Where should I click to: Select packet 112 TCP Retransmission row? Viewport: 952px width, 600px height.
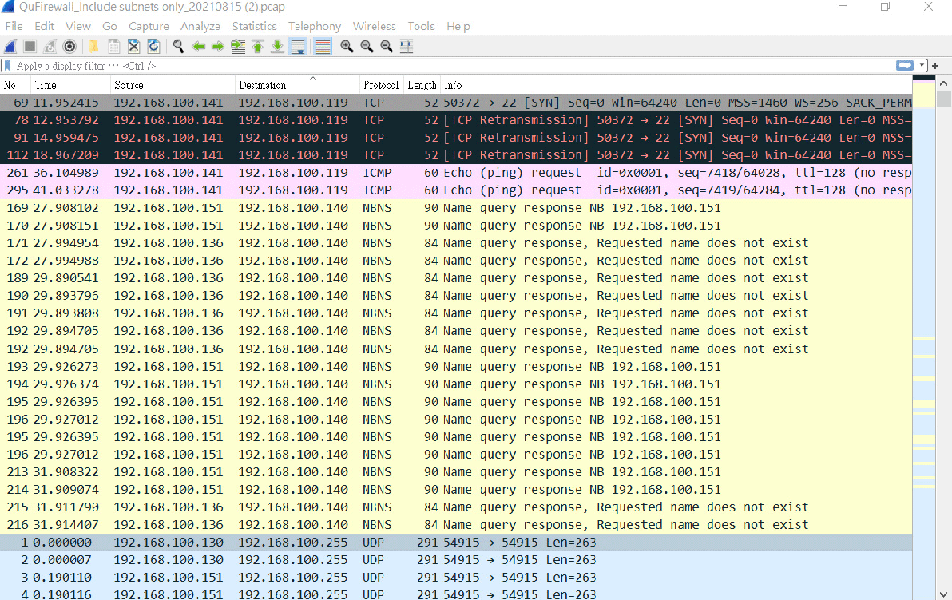[x=457, y=155]
